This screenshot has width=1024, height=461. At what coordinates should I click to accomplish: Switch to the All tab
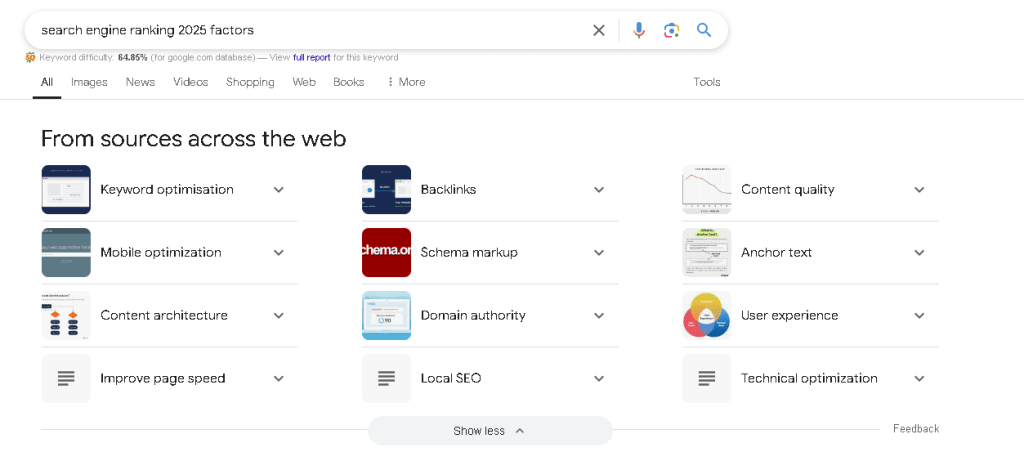click(x=47, y=82)
